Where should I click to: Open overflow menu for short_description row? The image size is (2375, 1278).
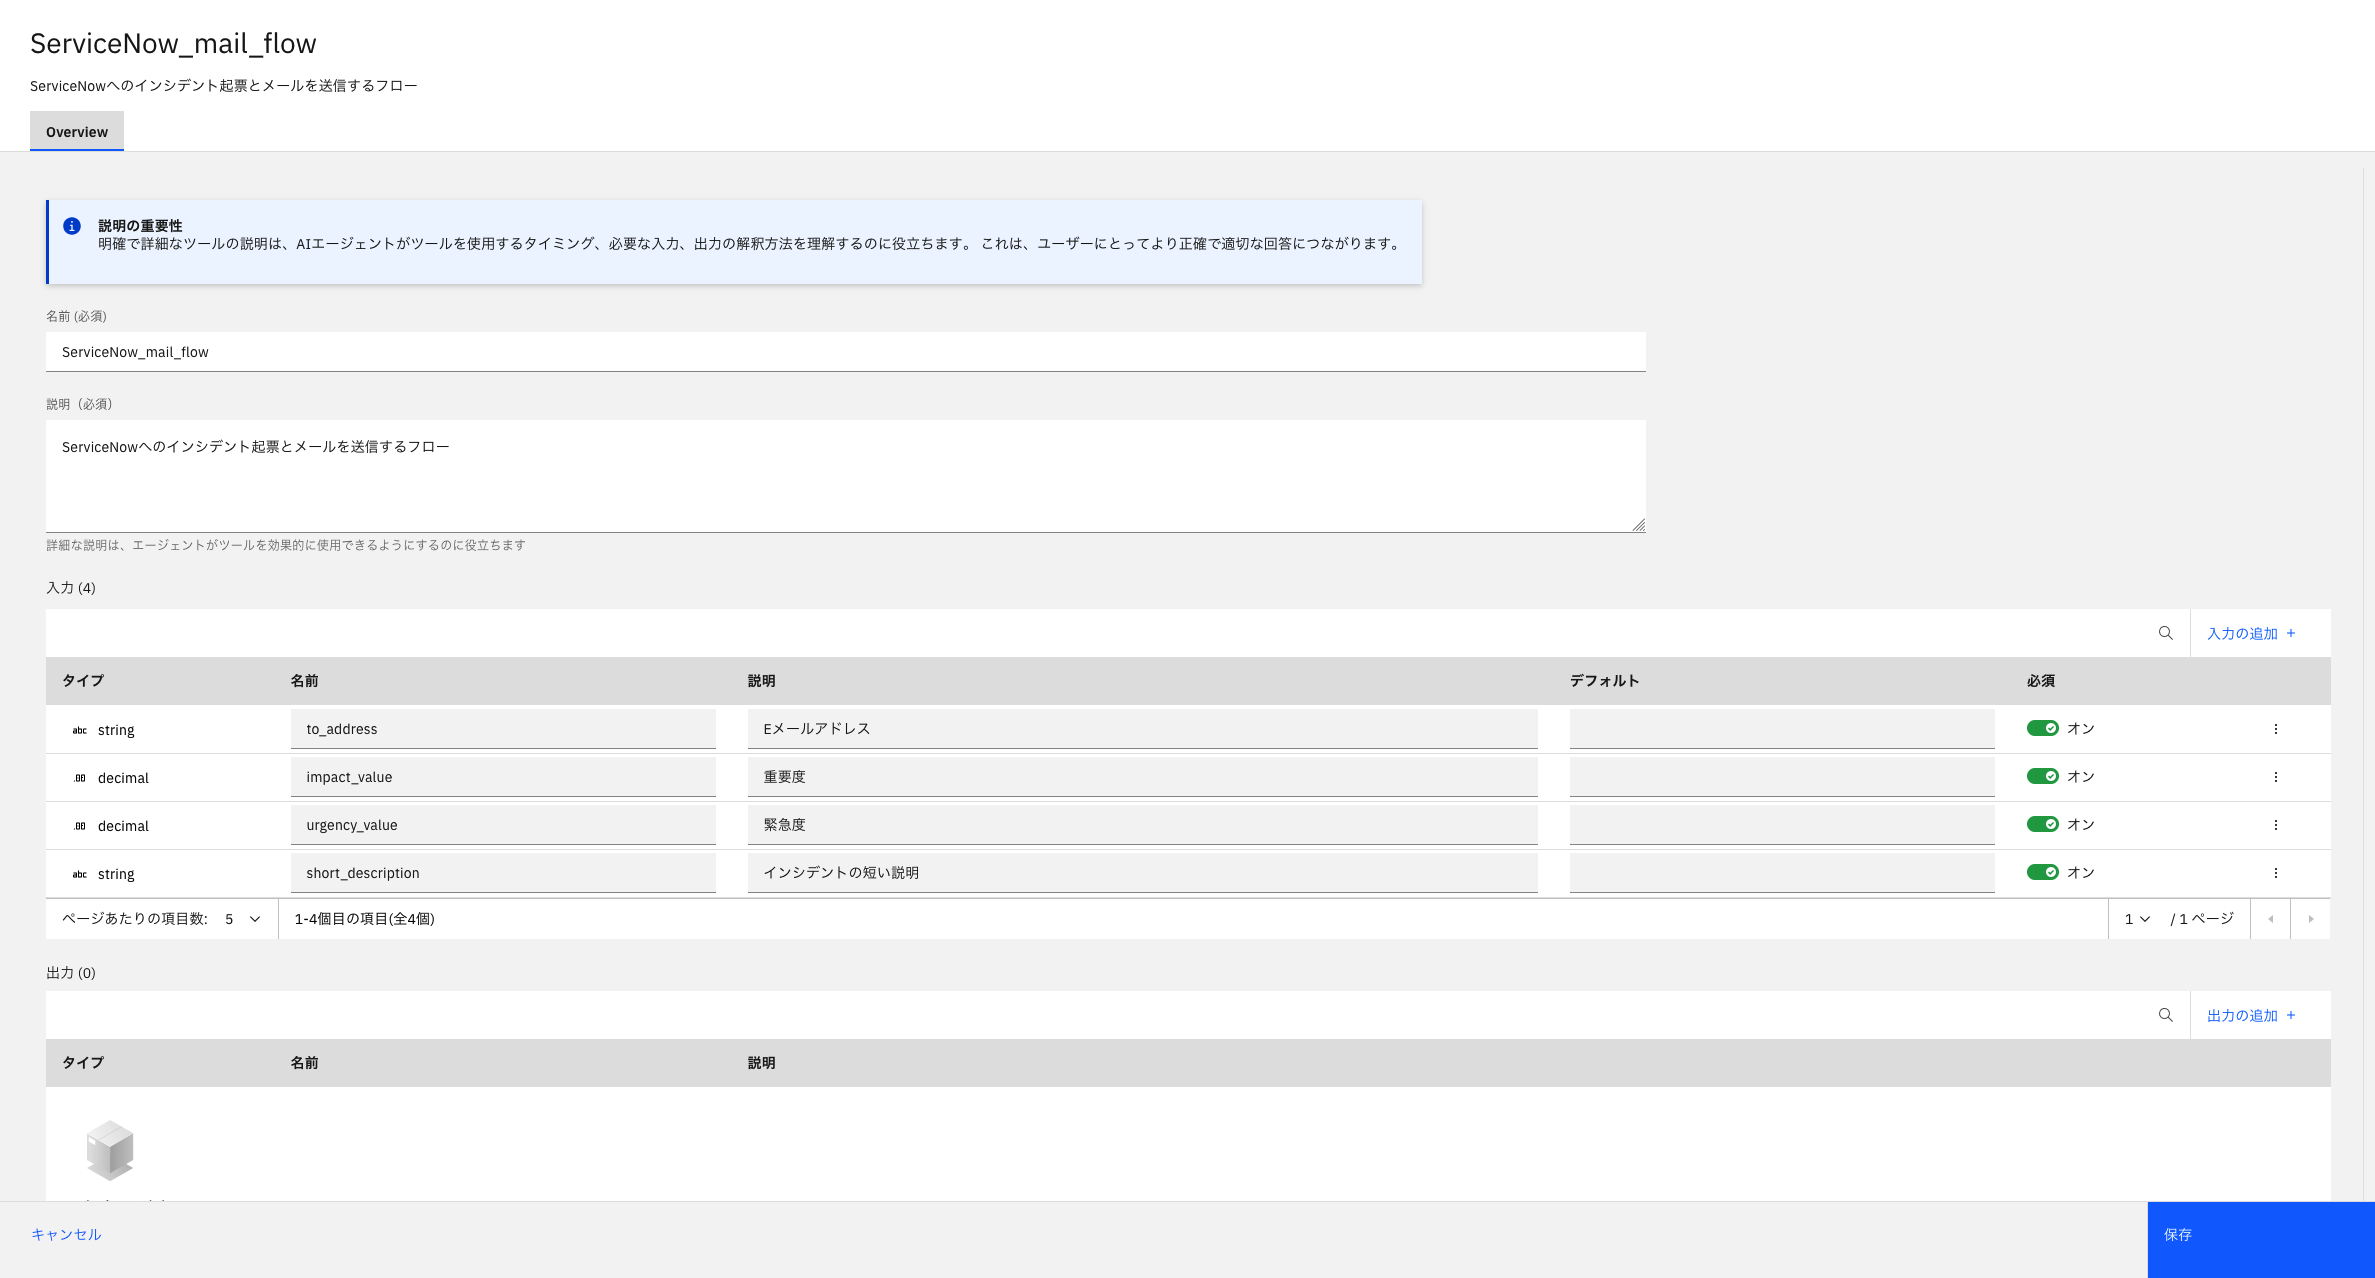pos(2275,873)
